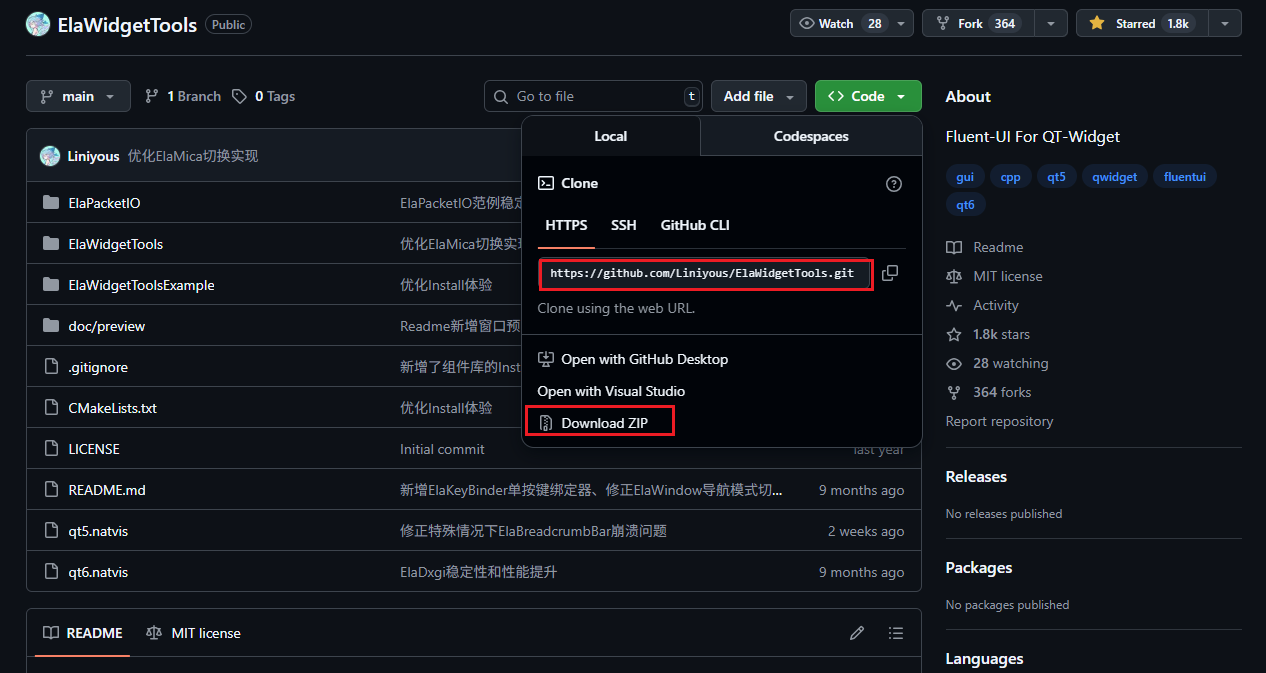Viewport: 1266px width, 673px height.
Task: Switch to the Codespaces tab
Action: click(x=811, y=136)
